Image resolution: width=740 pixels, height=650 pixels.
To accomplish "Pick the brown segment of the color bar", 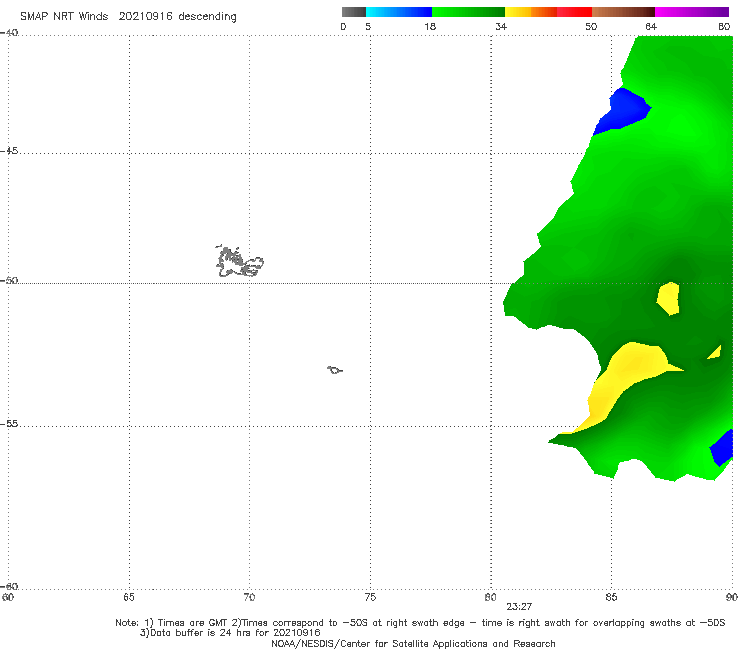I will 623,12.
